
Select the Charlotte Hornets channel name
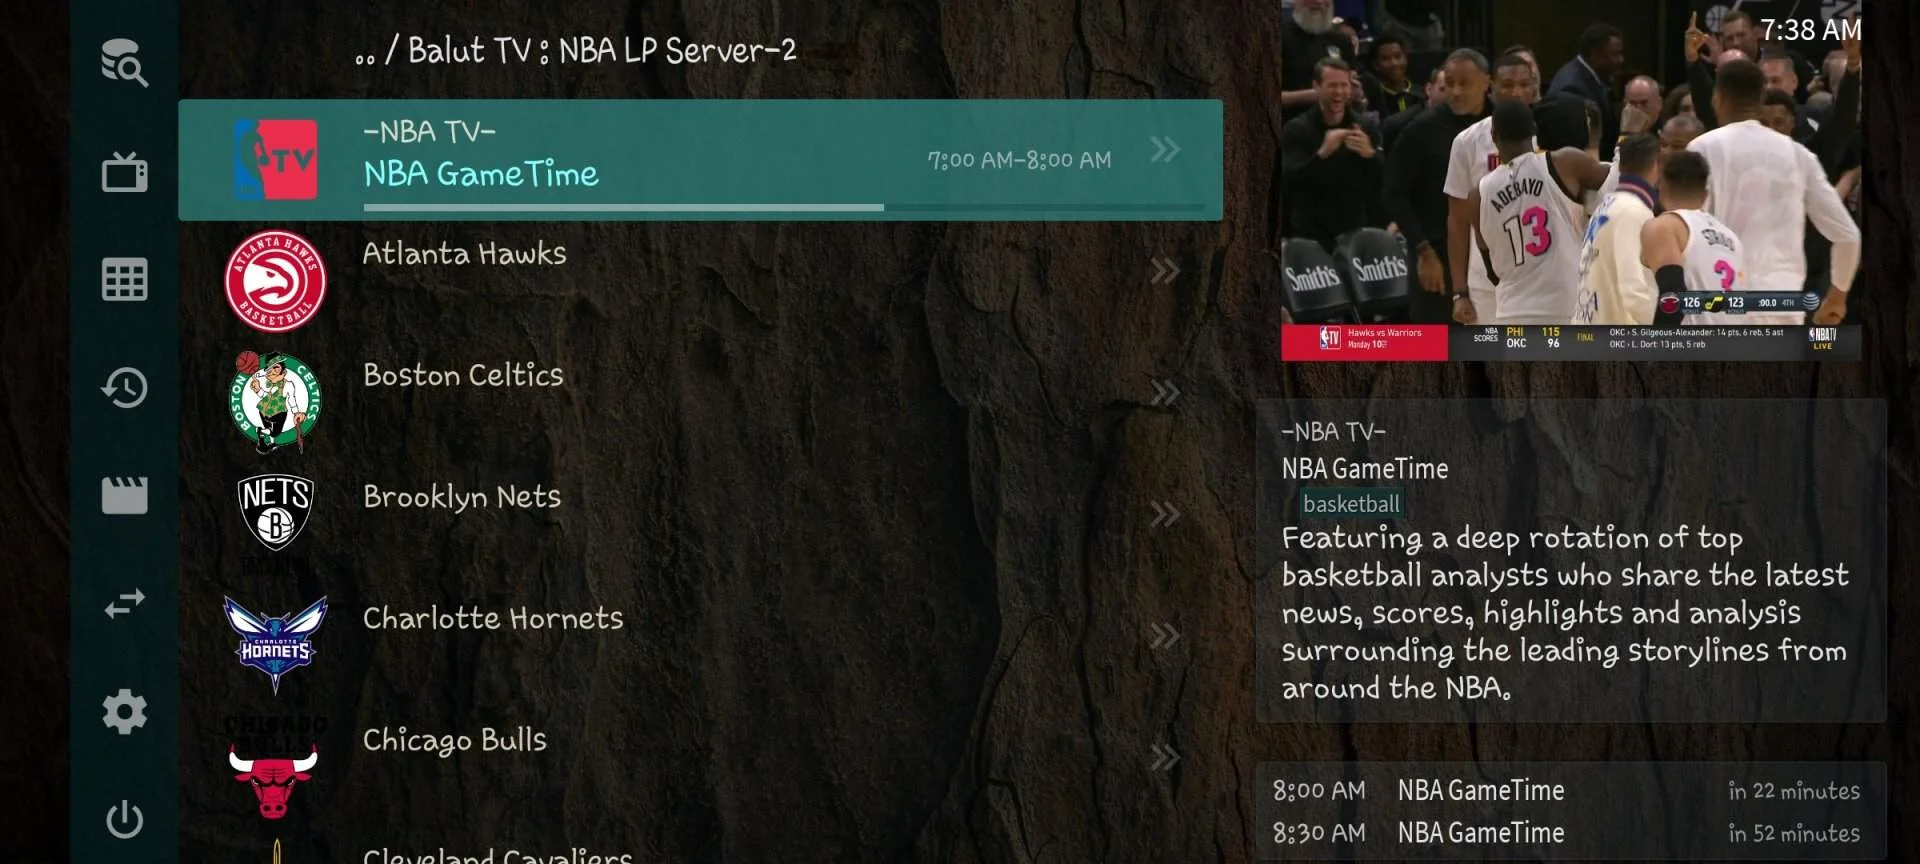pyautogui.click(x=493, y=618)
